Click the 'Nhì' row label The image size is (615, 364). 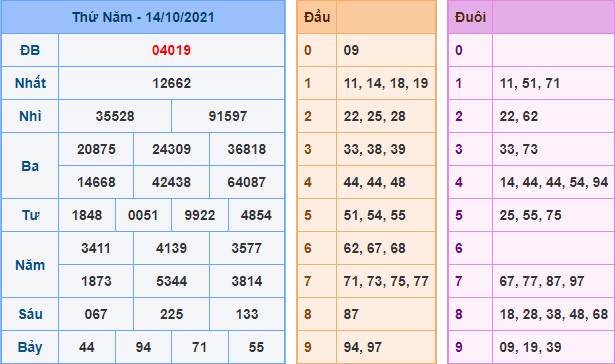click(30, 116)
